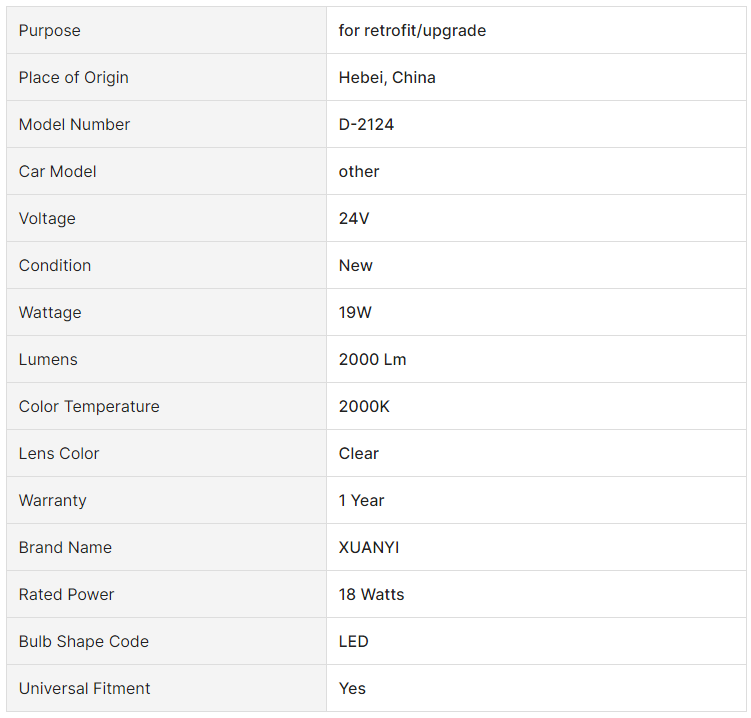Select the Warranty value 1 Year

click(x=361, y=500)
